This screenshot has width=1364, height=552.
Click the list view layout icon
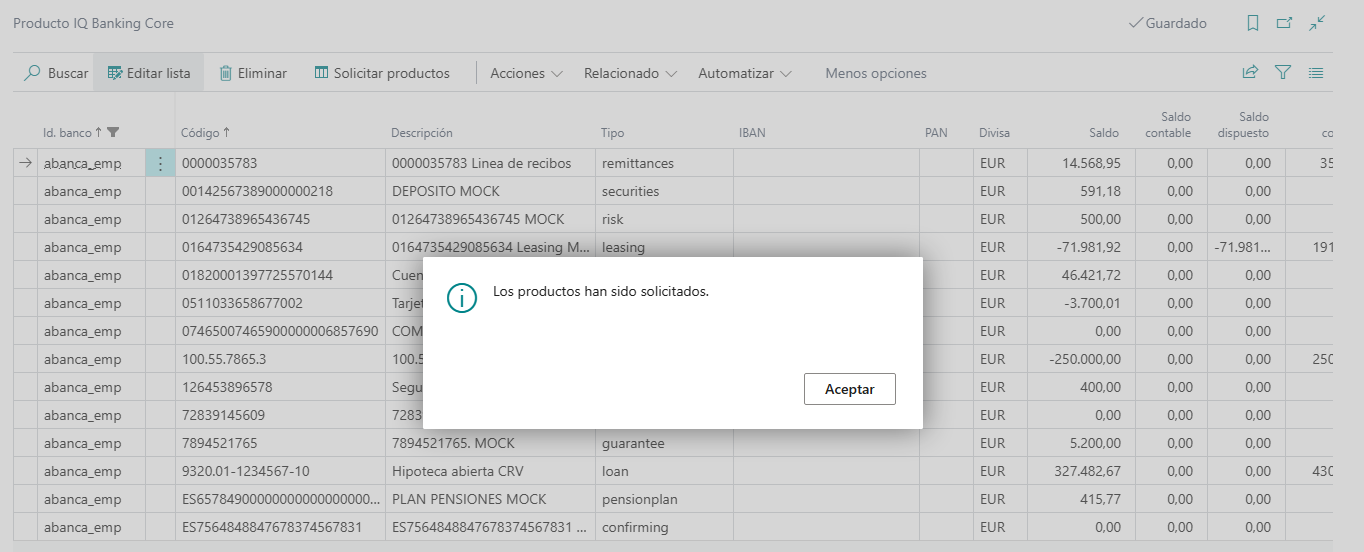pos(1316,73)
